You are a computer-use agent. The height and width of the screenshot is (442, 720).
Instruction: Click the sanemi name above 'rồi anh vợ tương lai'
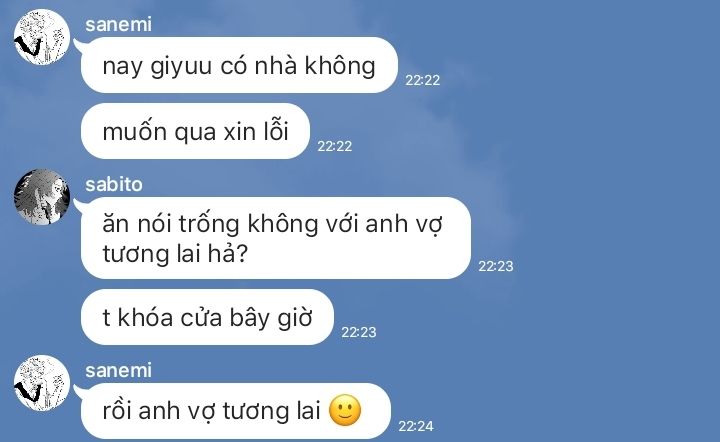point(118,371)
